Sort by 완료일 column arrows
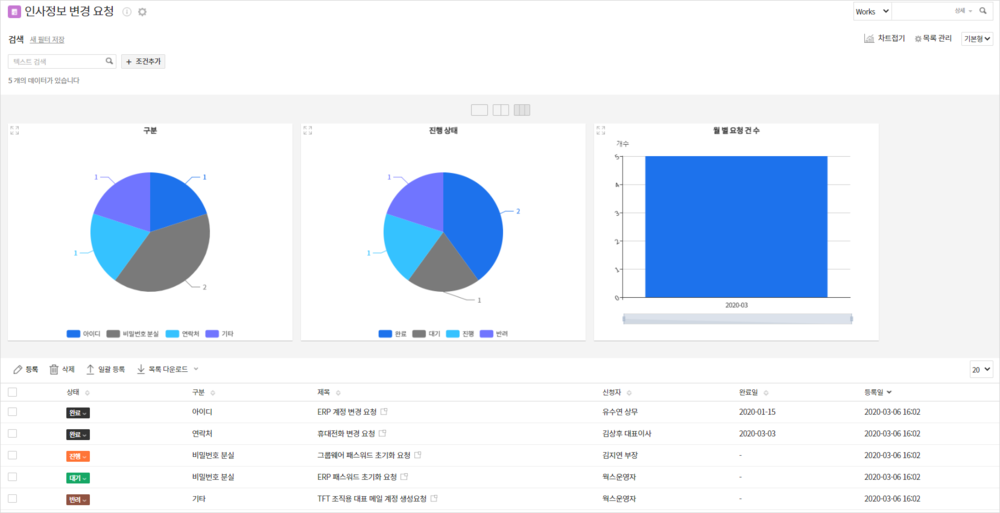The height and width of the screenshot is (513, 1000). [x=765, y=392]
